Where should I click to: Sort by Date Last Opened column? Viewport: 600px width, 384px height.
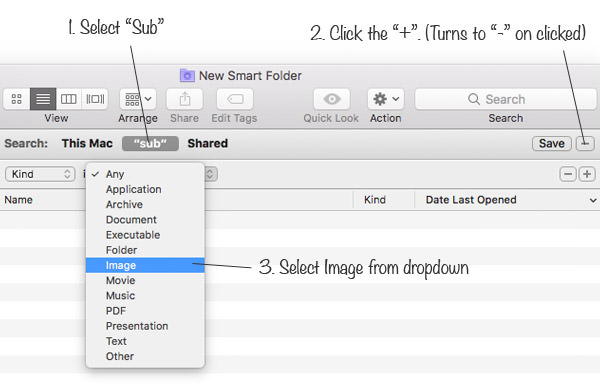[x=471, y=200]
